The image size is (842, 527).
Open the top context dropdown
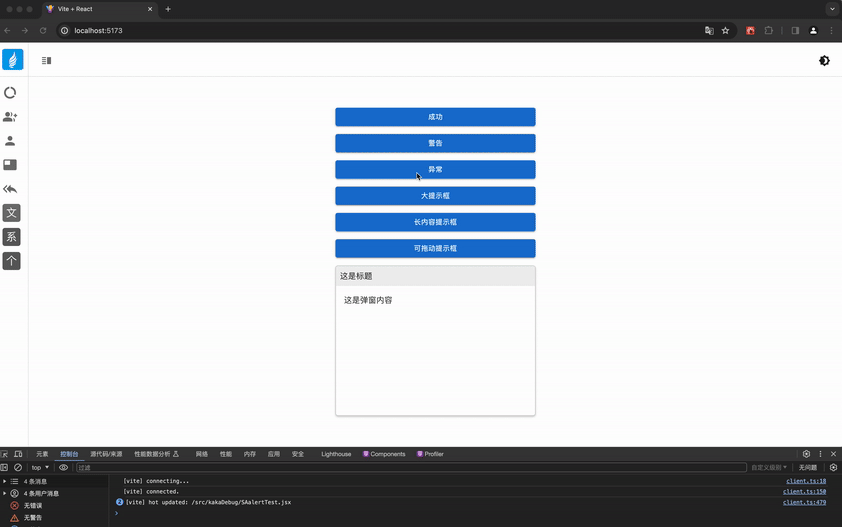(x=40, y=467)
